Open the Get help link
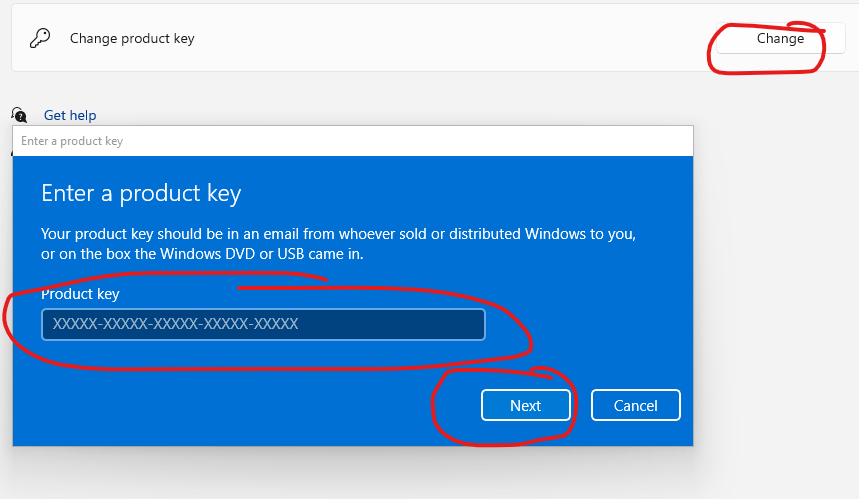859x499 pixels. pyautogui.click(x=70, y=116)
